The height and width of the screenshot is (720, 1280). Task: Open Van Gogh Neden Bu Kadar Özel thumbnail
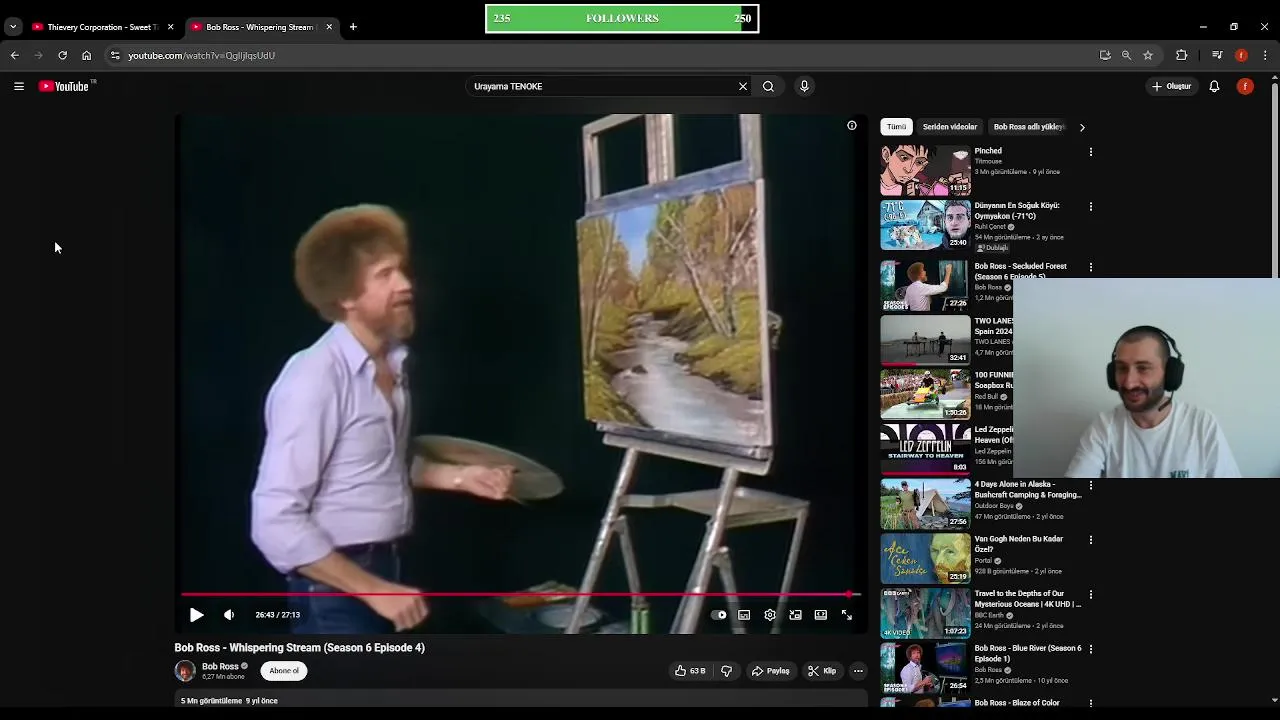tap(925, 558)
